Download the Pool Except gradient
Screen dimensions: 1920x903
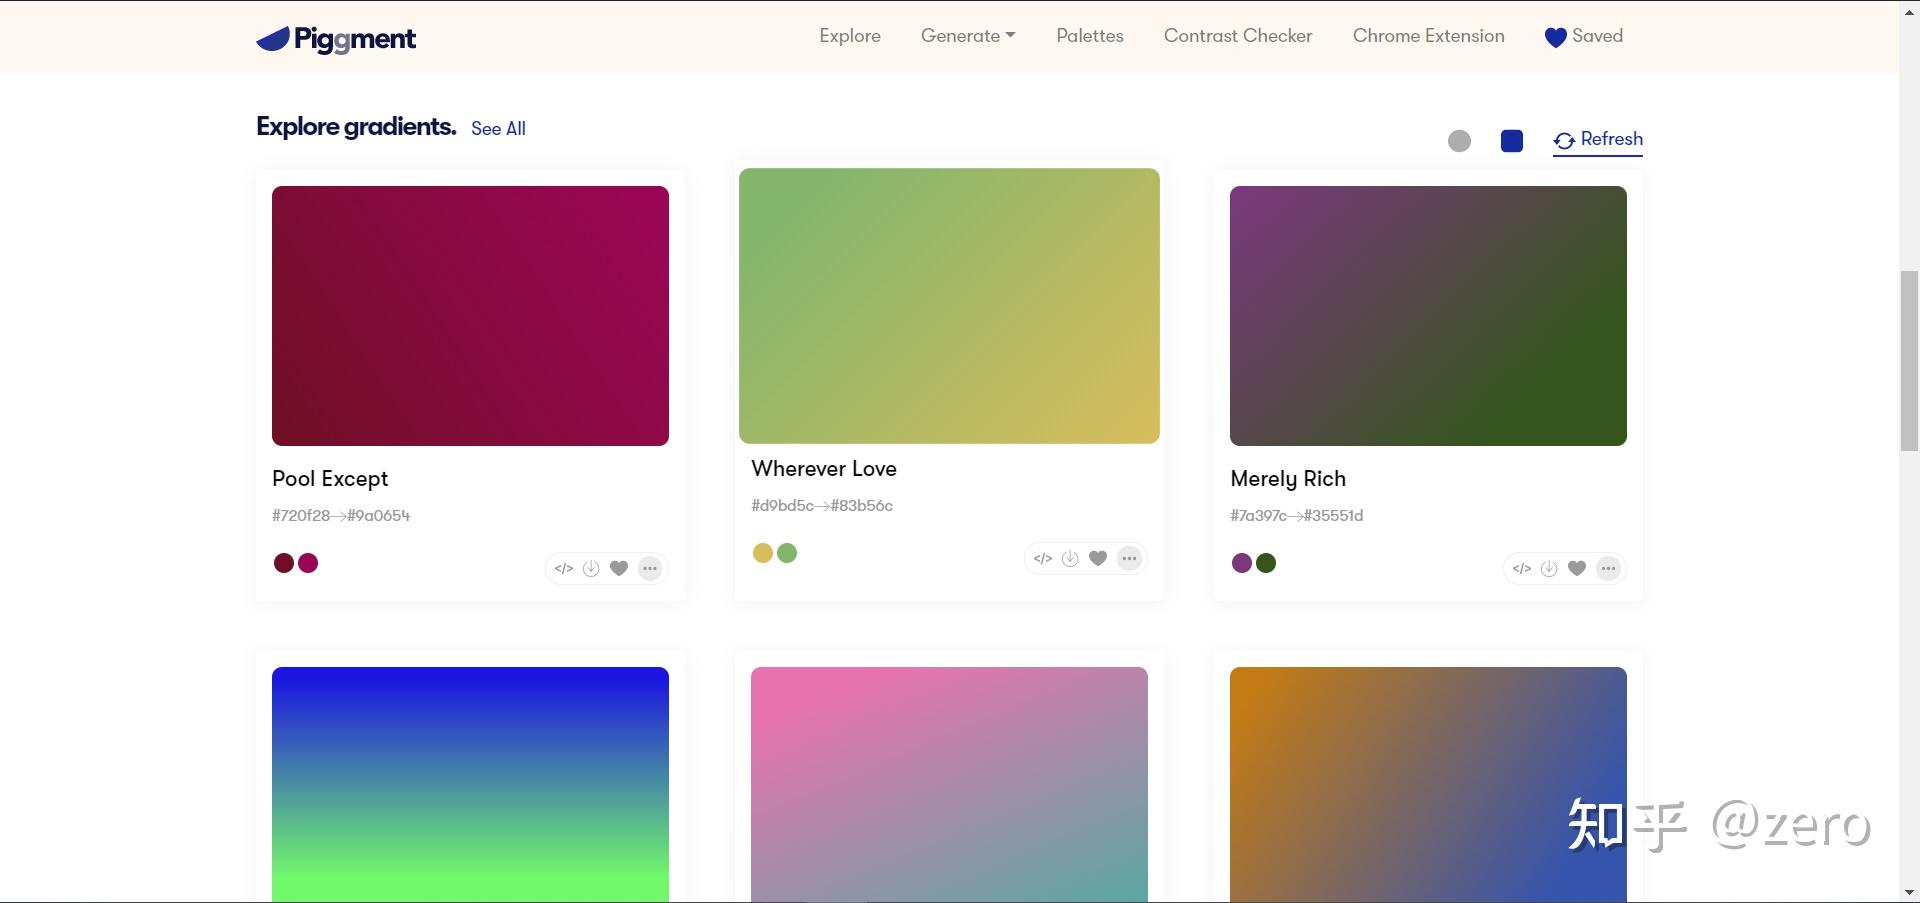pos(591,569)
